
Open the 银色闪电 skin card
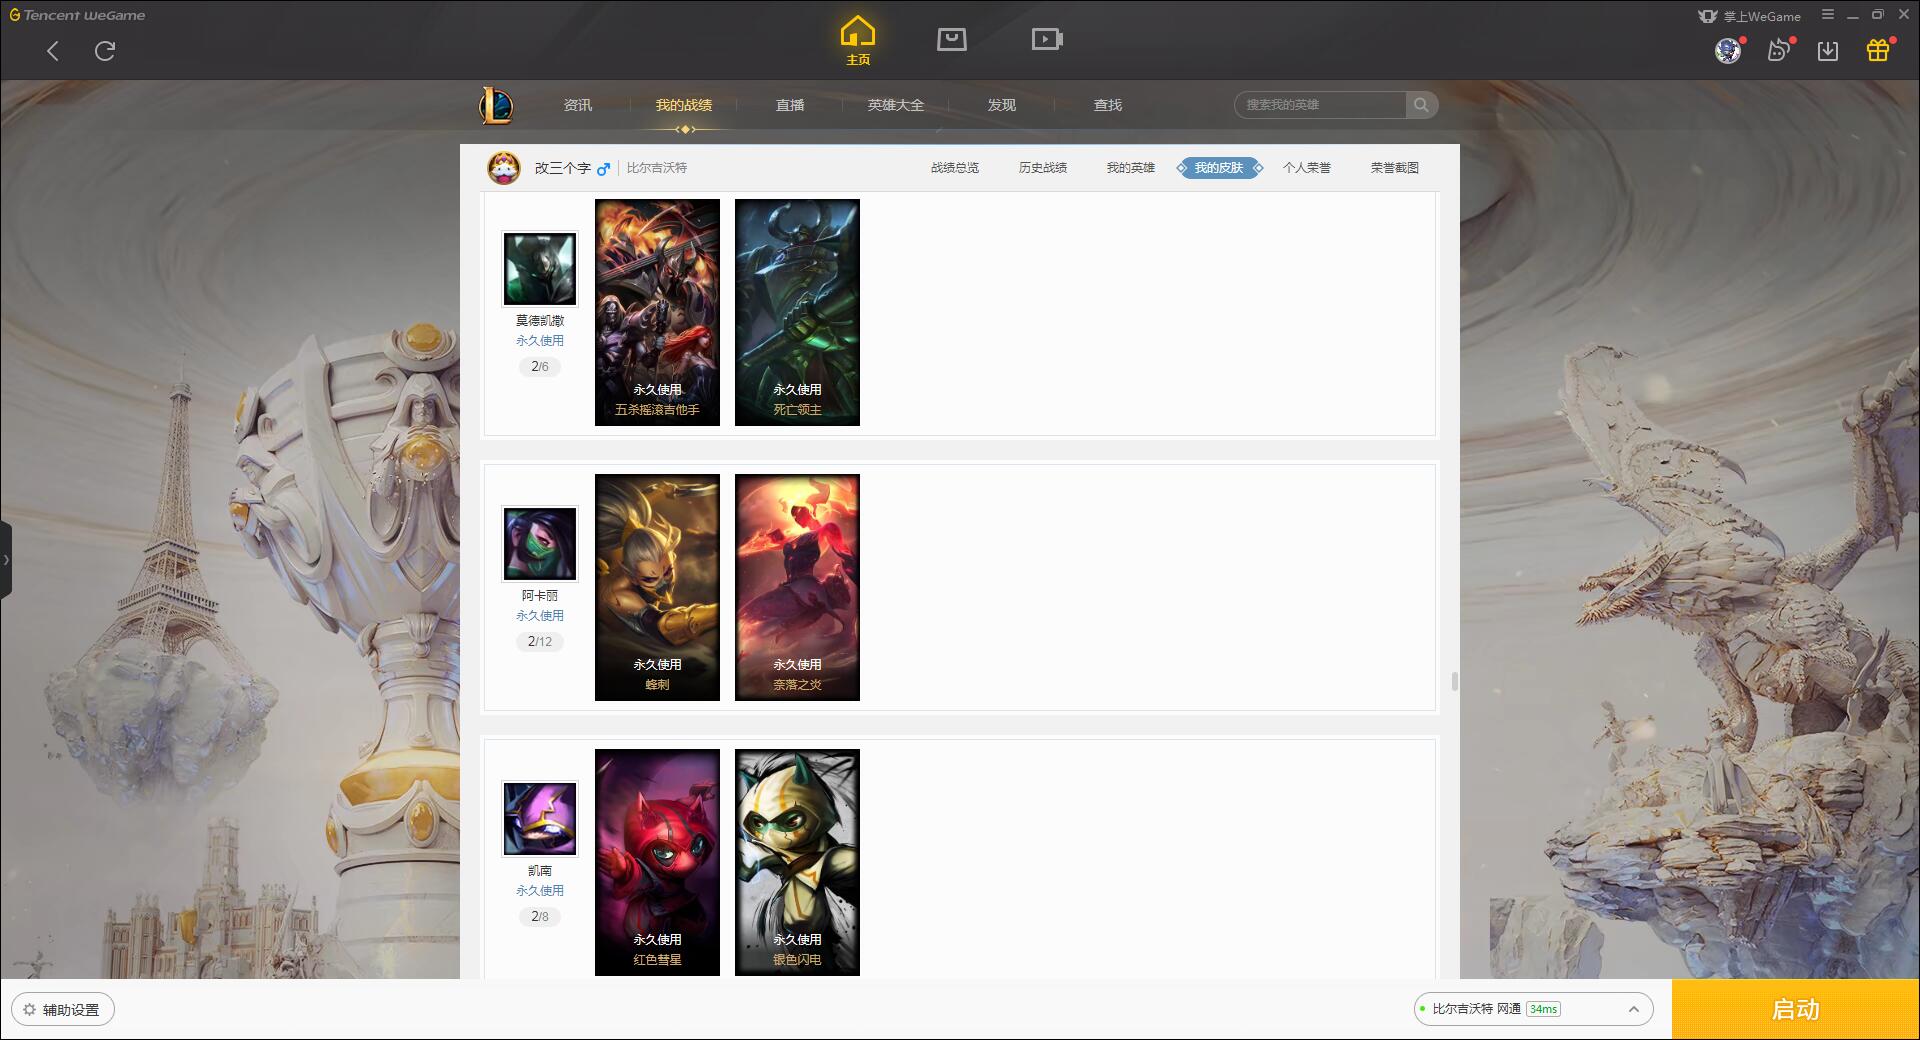(x=797, y=862)
